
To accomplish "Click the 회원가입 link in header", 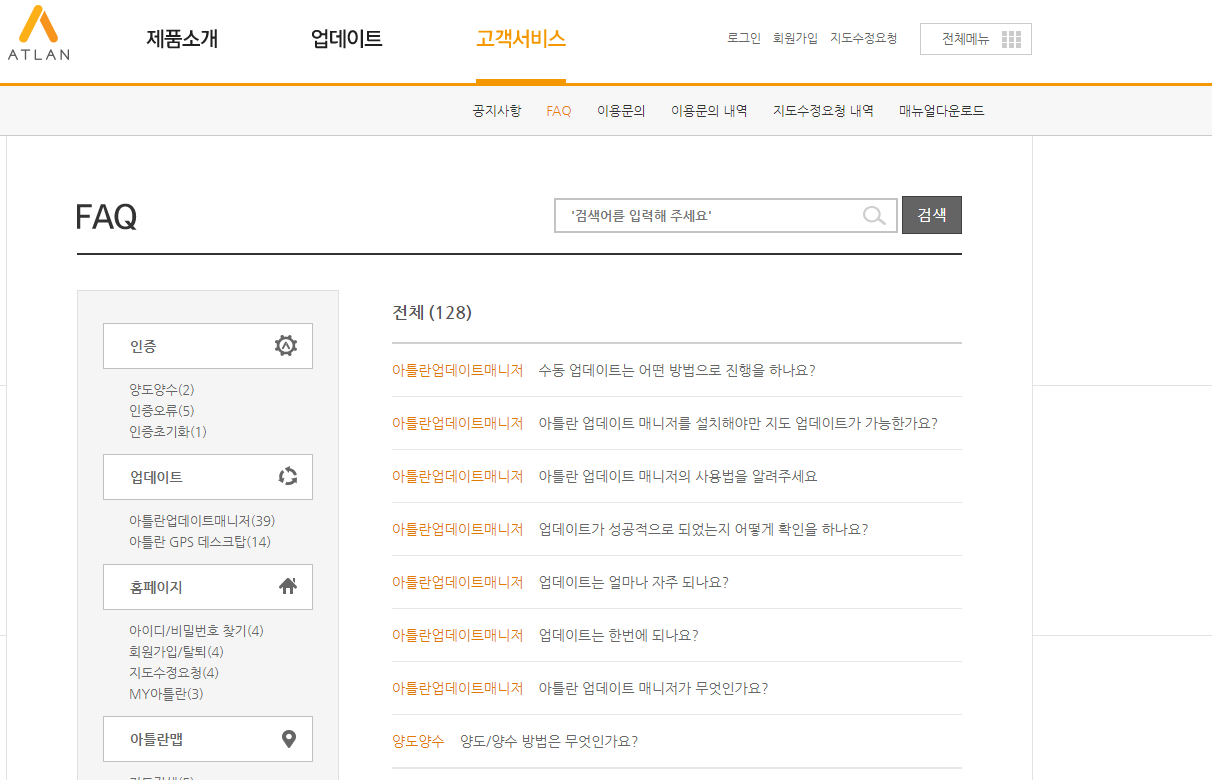I will (795, 38).
